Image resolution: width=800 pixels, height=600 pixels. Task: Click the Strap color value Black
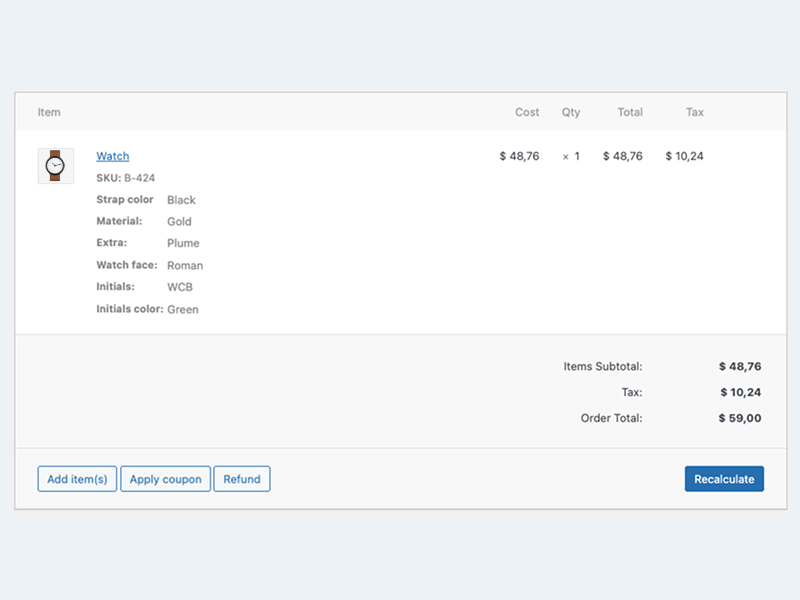[181, 200]
